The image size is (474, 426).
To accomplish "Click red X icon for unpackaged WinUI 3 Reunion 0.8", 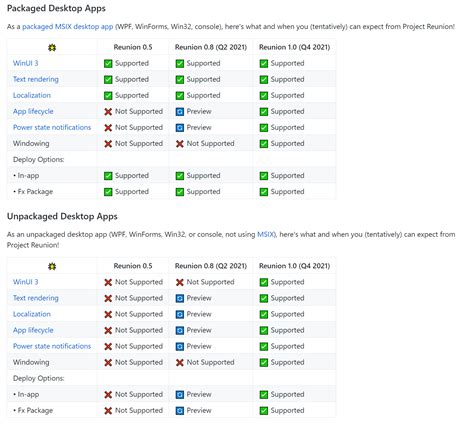I will pos(180,282).
